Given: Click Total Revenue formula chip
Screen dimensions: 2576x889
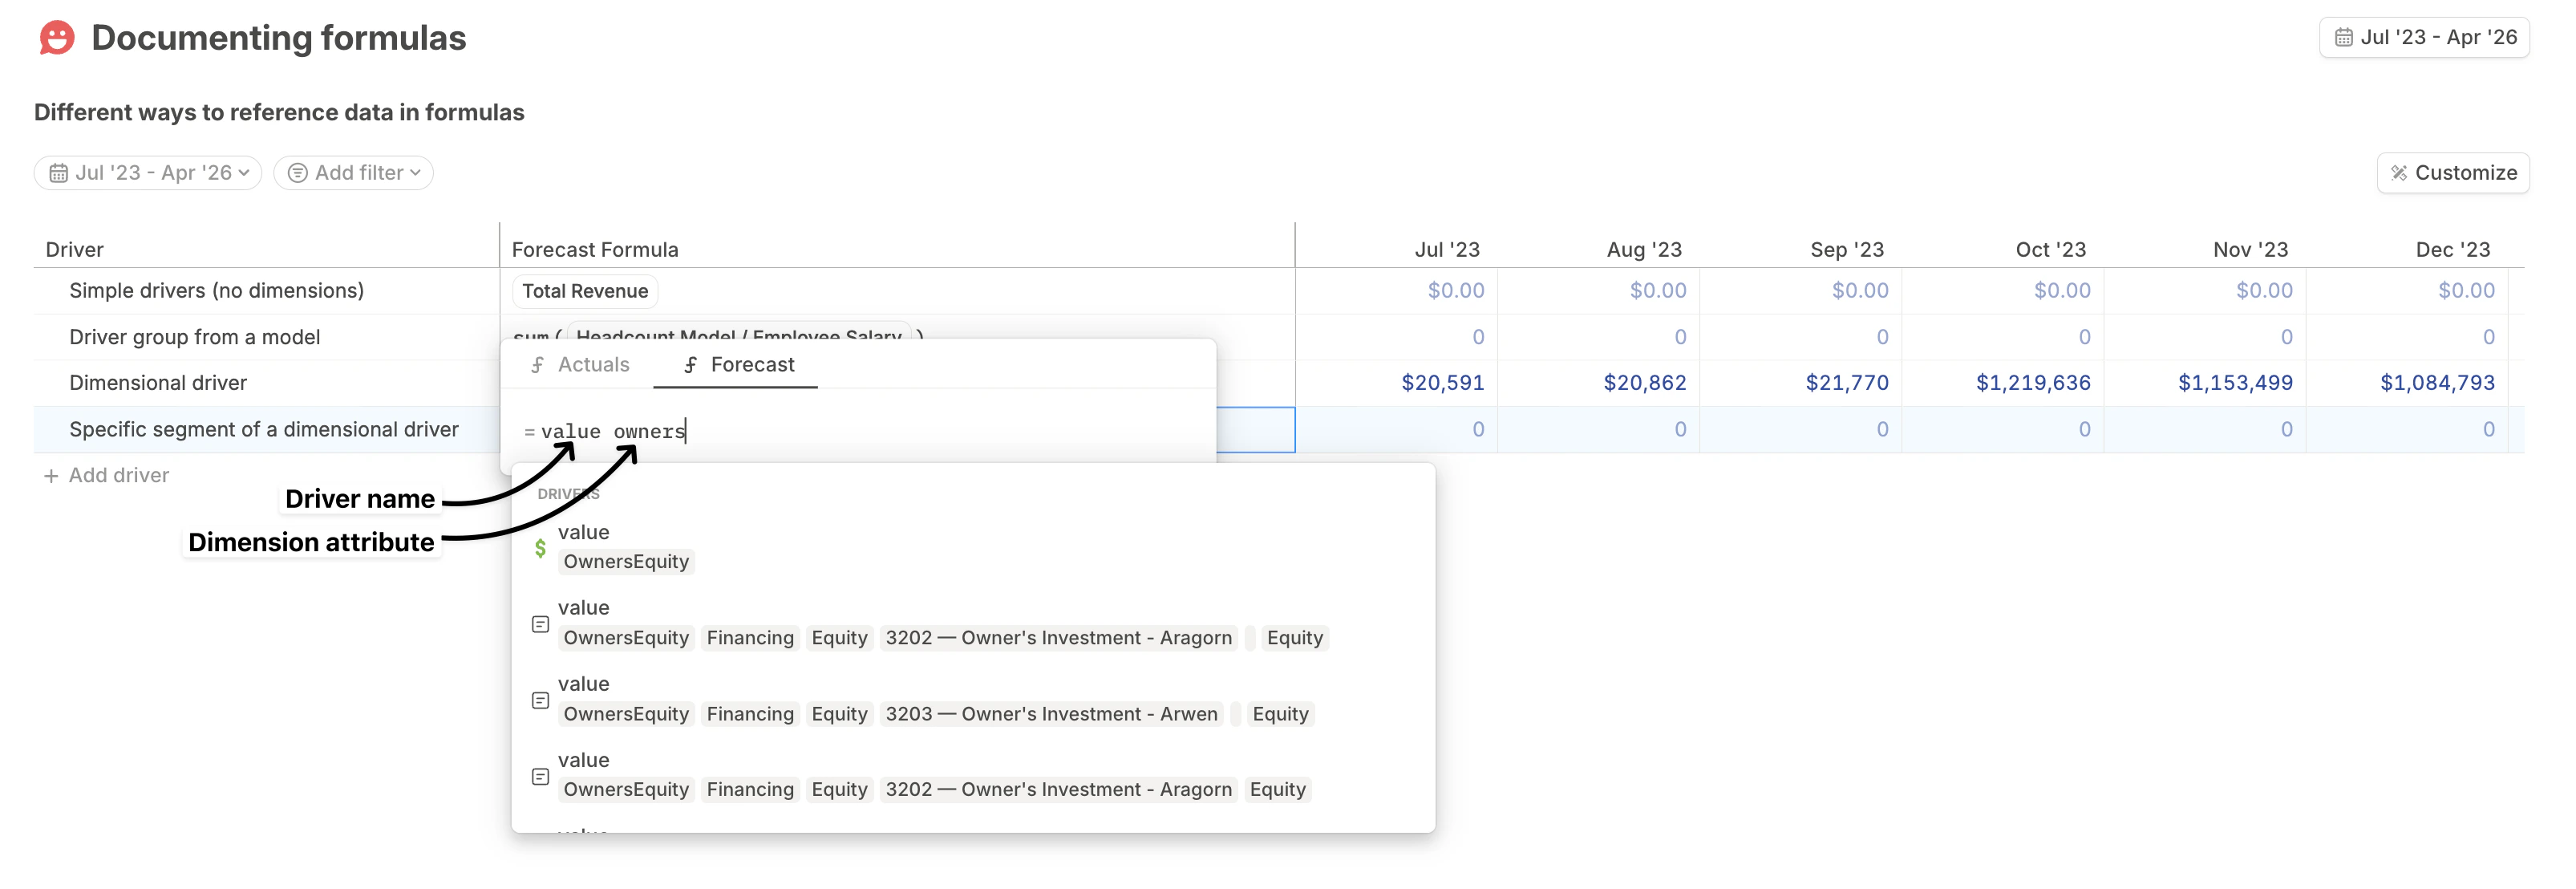Looking at the screenshot, I should (x=585, y=291).
